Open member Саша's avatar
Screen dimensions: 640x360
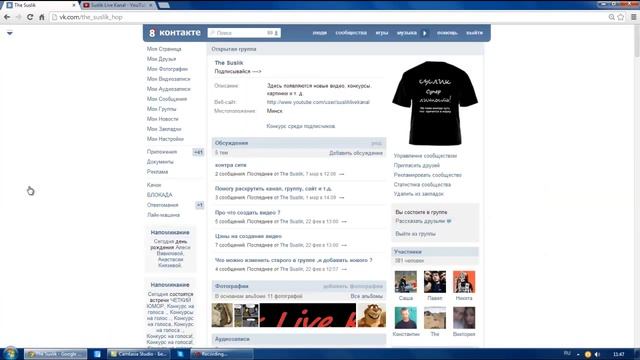(406, 282)
